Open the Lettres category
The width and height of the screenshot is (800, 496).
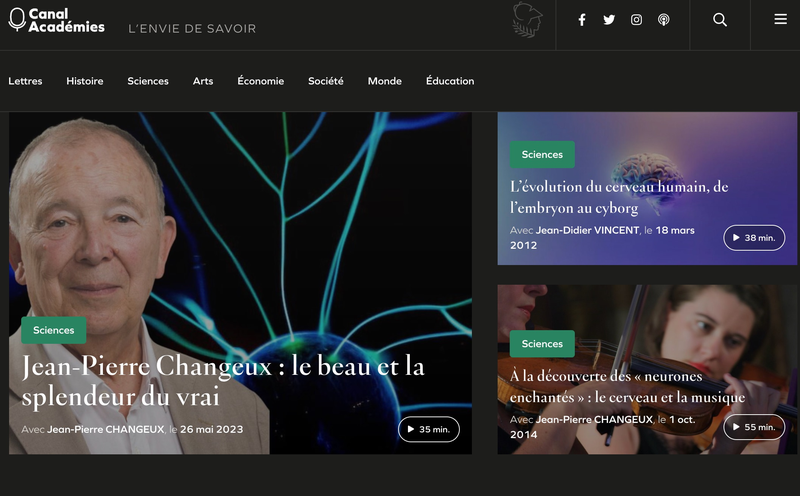(25, 81)
